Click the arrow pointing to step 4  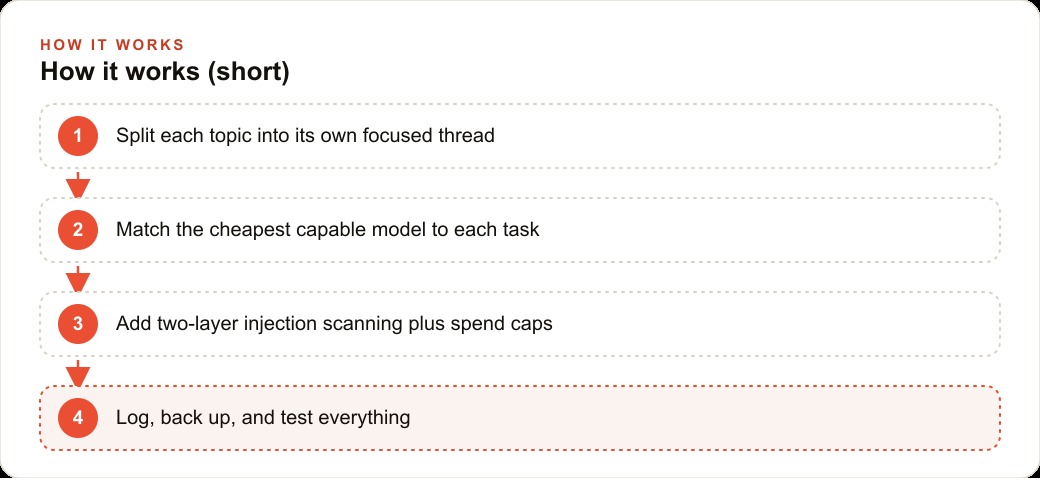(78, 373)
